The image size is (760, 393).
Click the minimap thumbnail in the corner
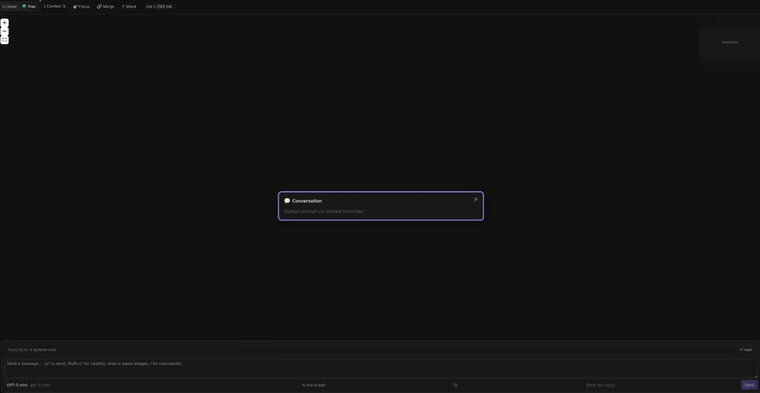(728, 42)
